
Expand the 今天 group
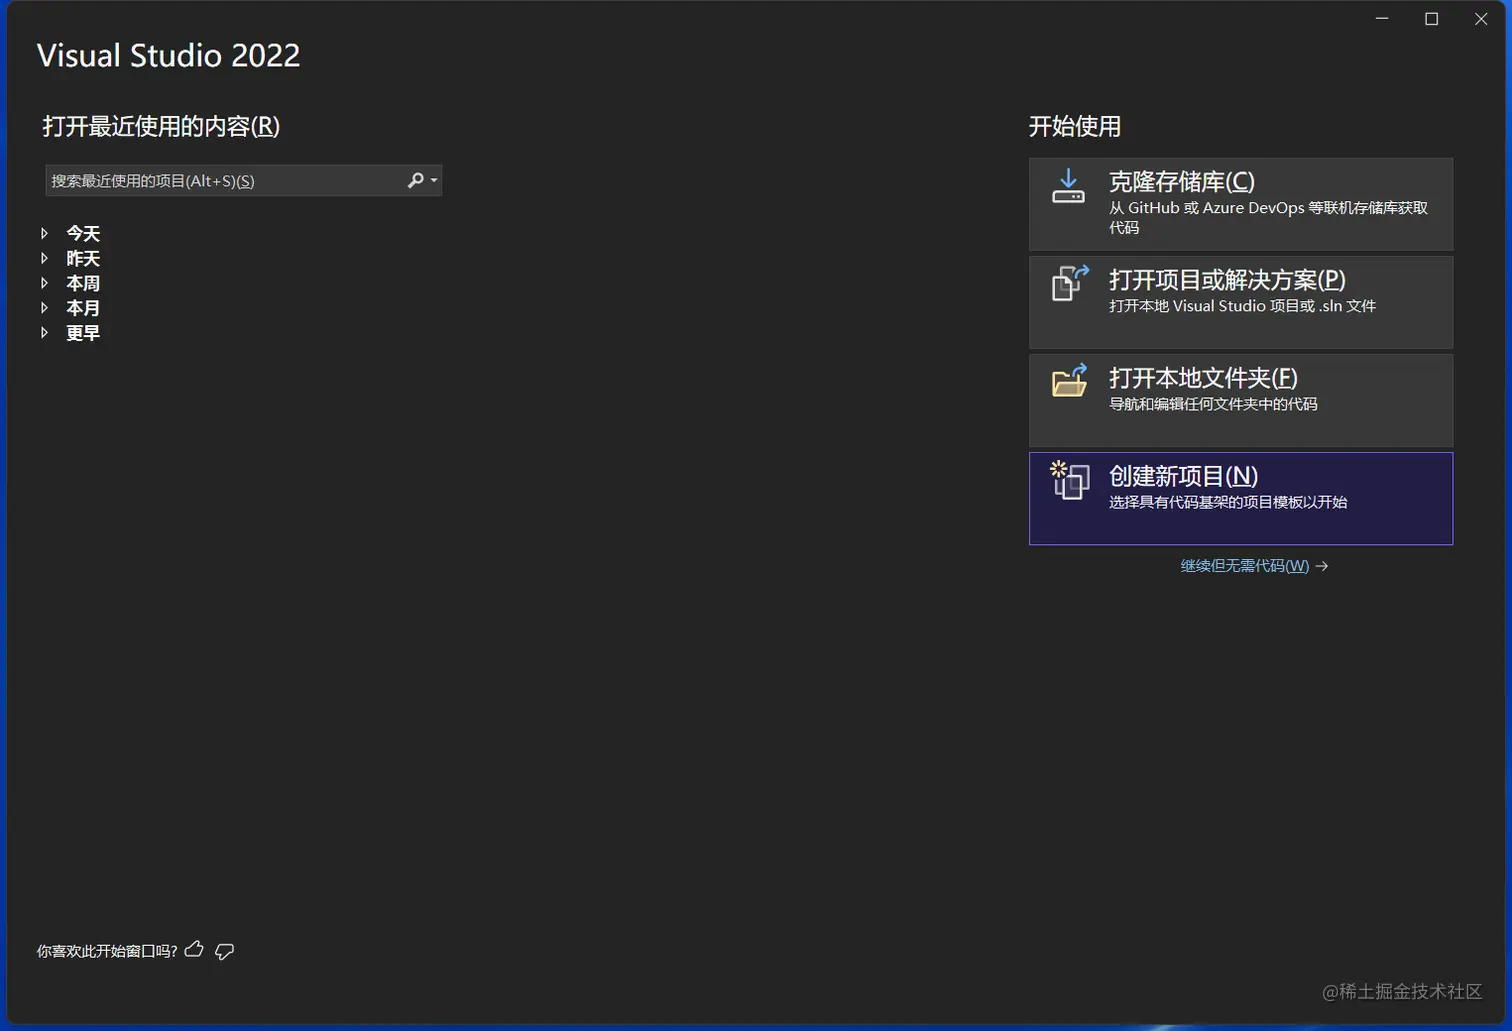(x=44, y=233)
